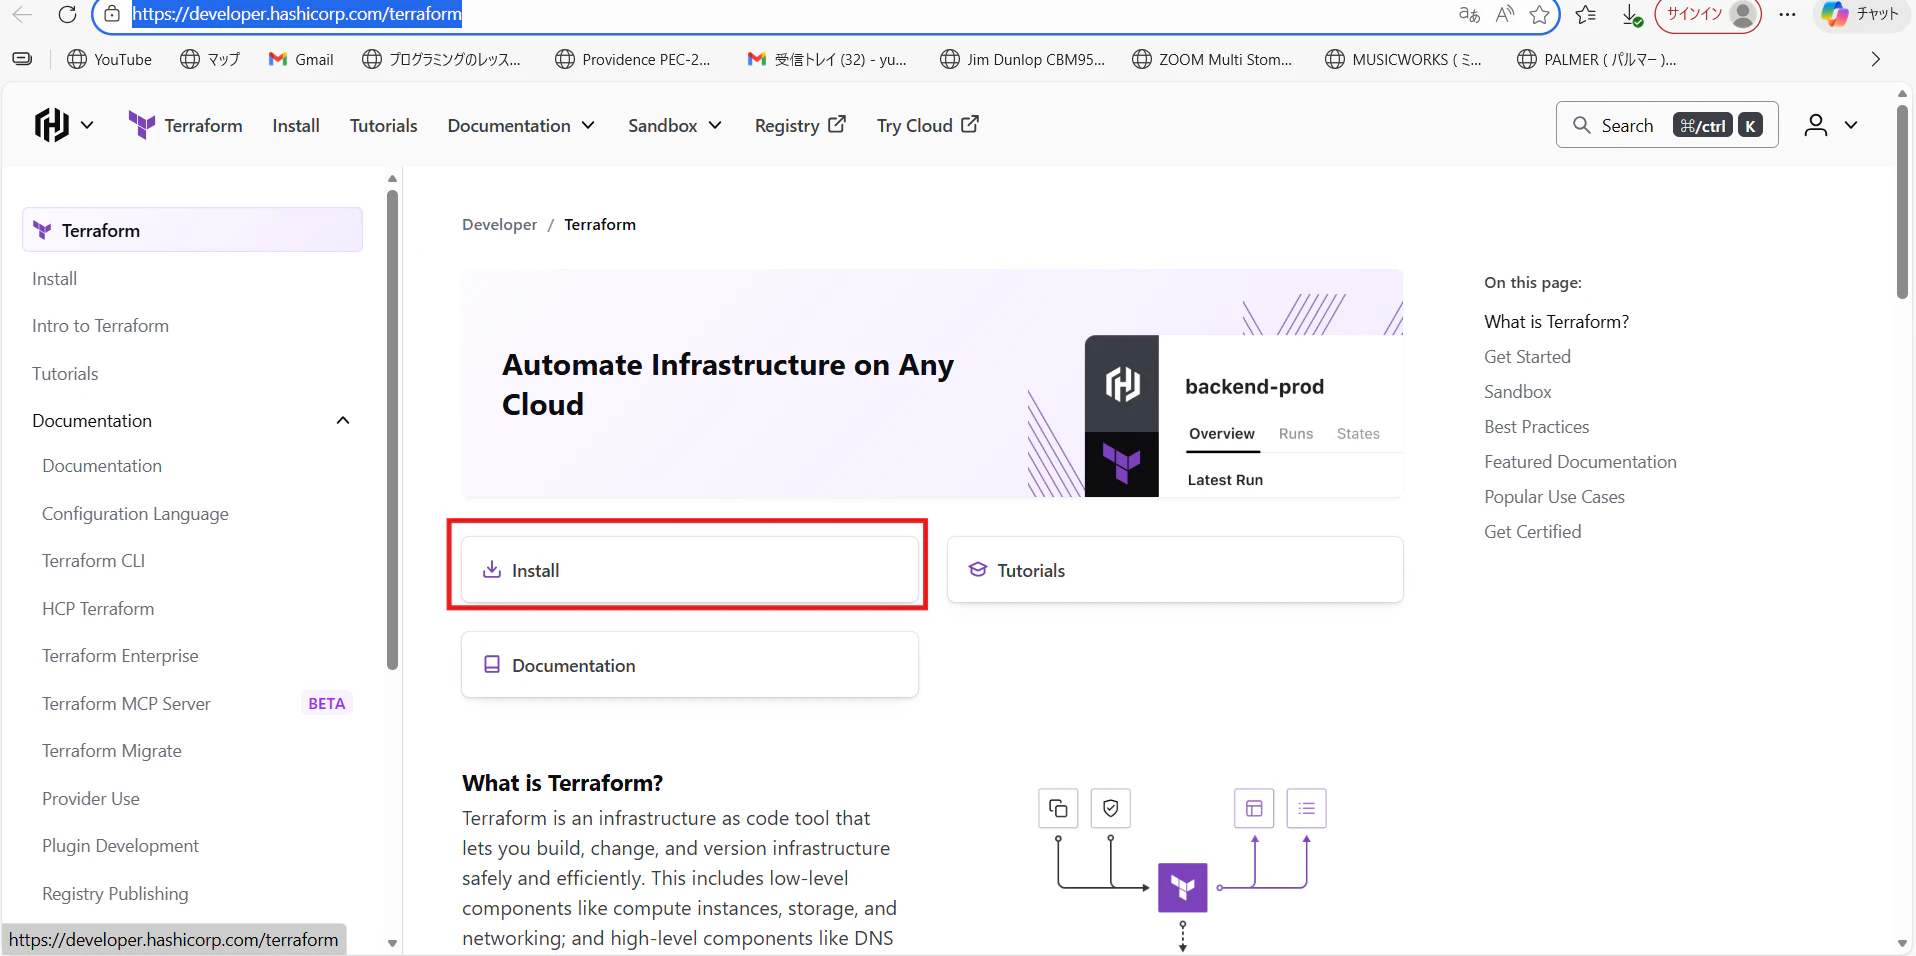Jump to Featured Documentation section
Screen dimensions: 1916x956
click(1580, 461)
